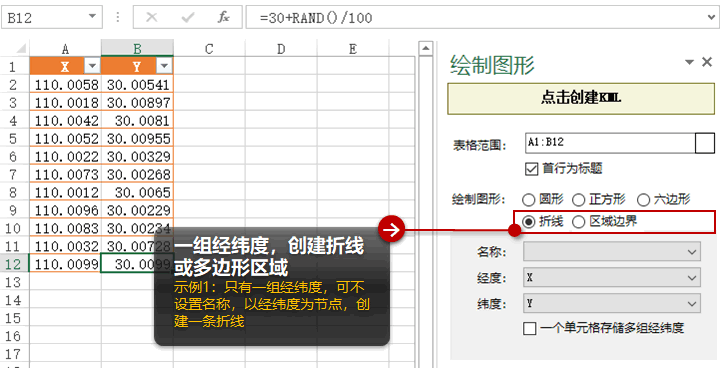Open the X column filter dropdown
Screen dimensions: 720x368
tap(92, 66)
